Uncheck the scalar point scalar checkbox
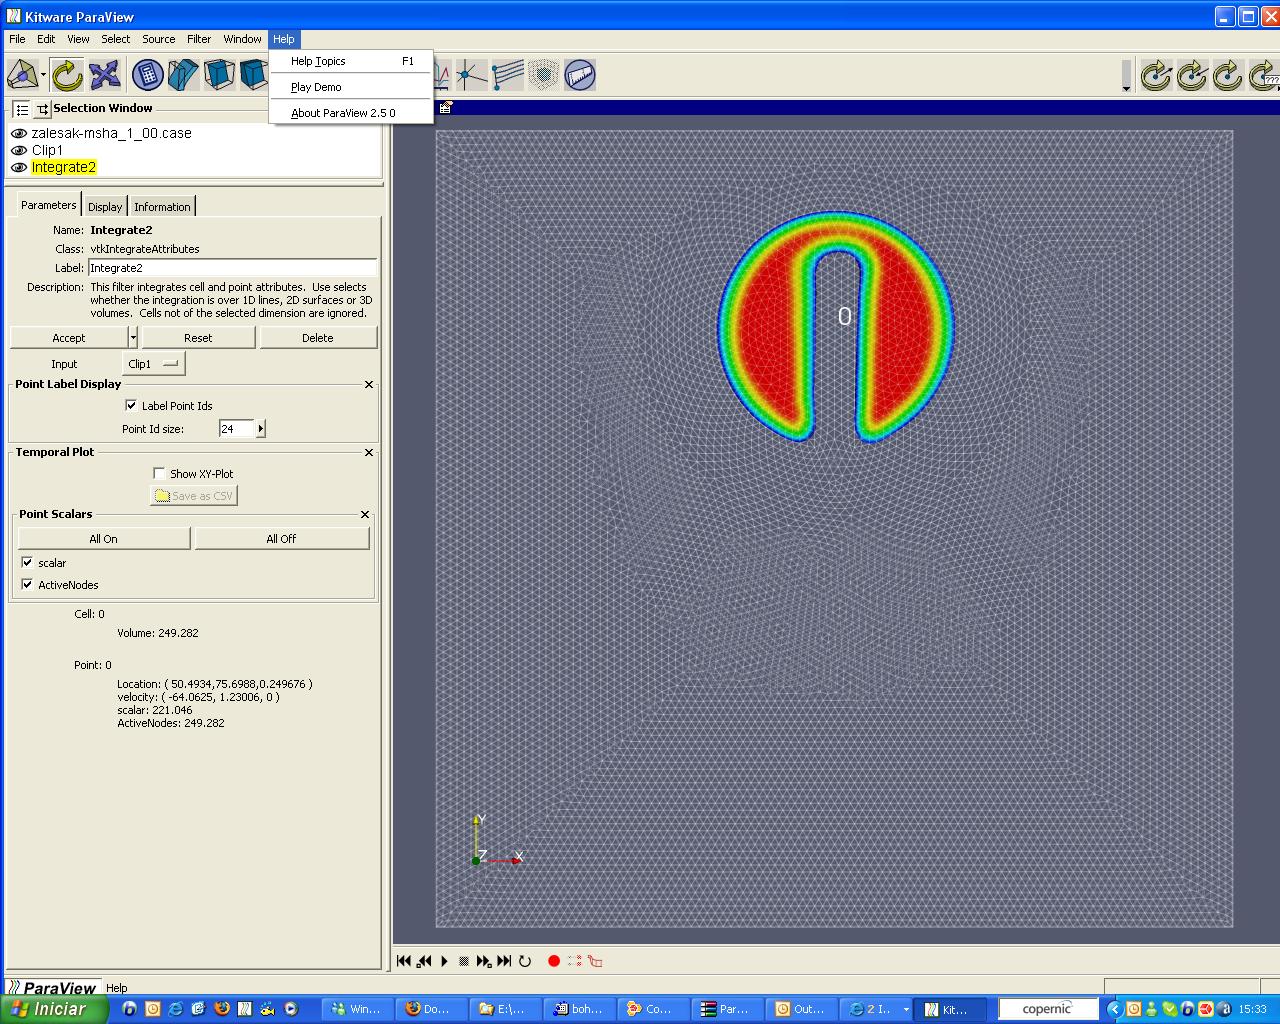The height and width of the screenshot is (1024, 1280). (x=27, y=562)
